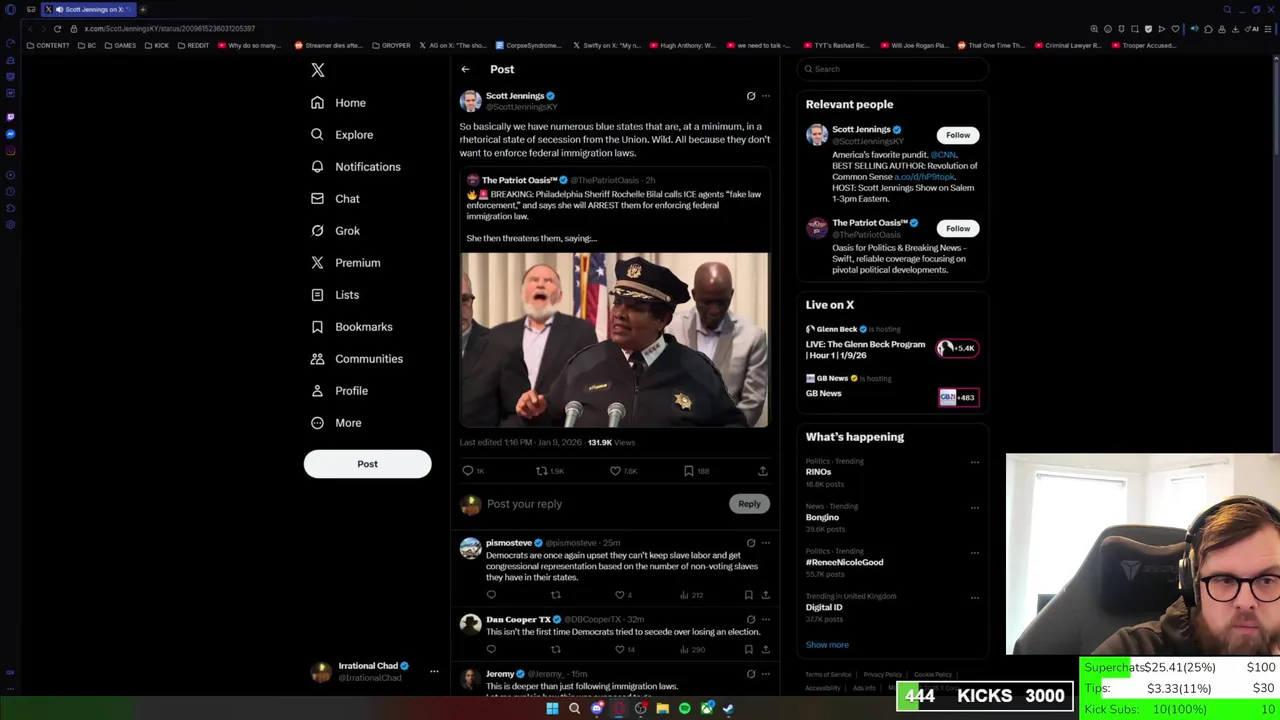Open pismosteve's profile avatar
The image size is (1280, 720).
pyautogui.click(x=470, y=547)
